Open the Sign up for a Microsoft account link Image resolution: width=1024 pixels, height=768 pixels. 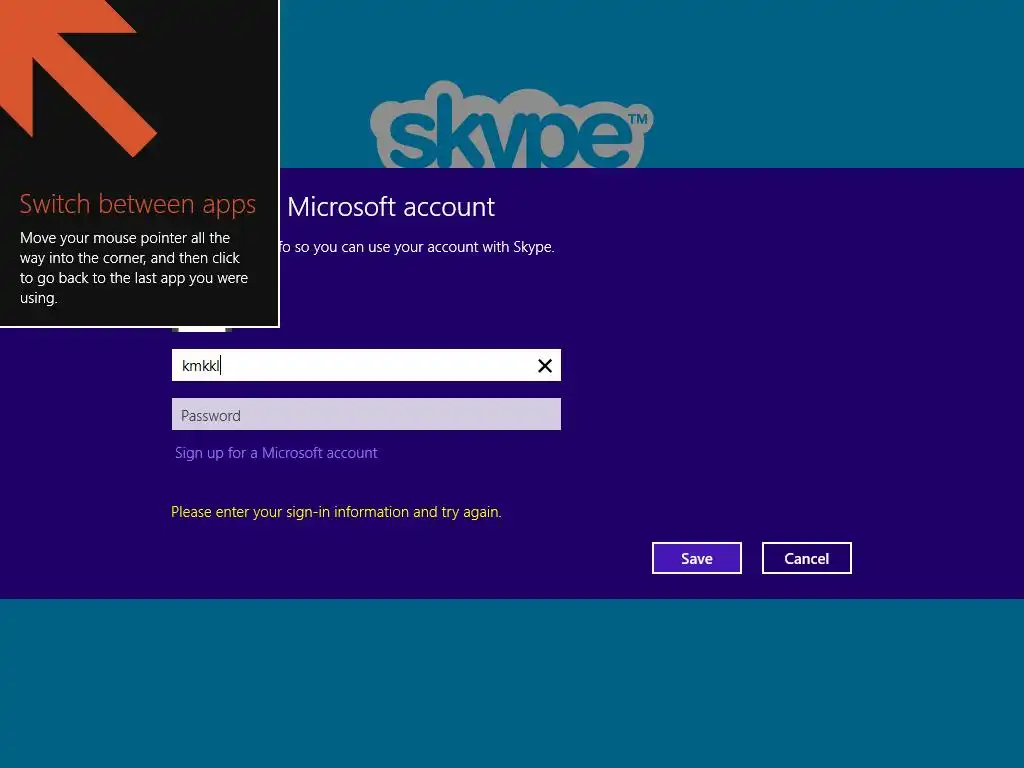click(276, 453)
